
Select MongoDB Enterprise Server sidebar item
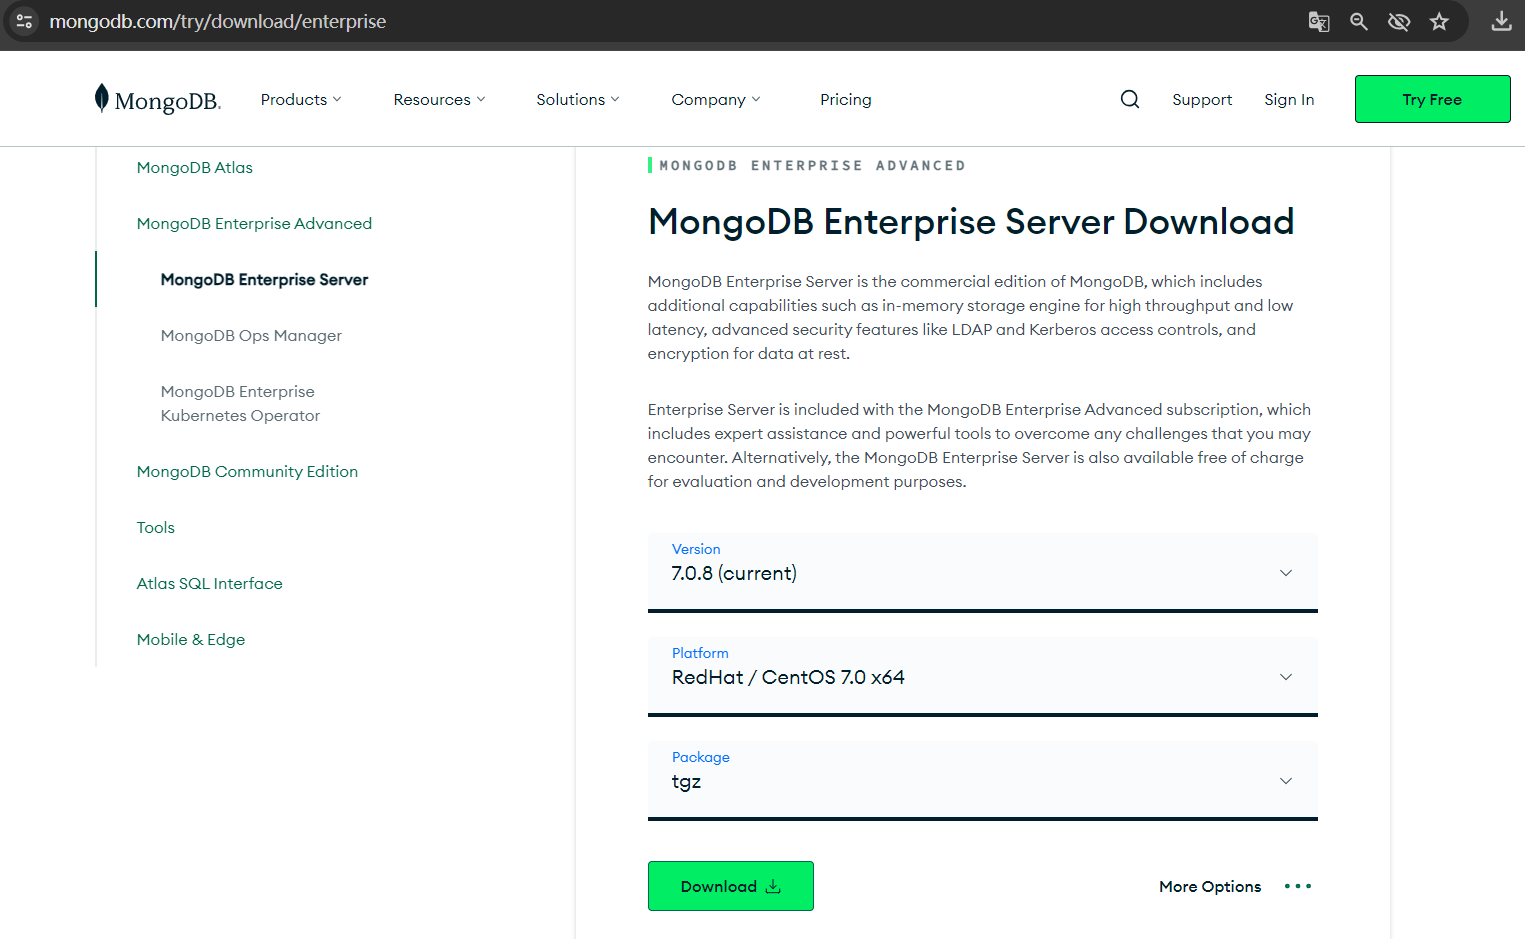264,279
